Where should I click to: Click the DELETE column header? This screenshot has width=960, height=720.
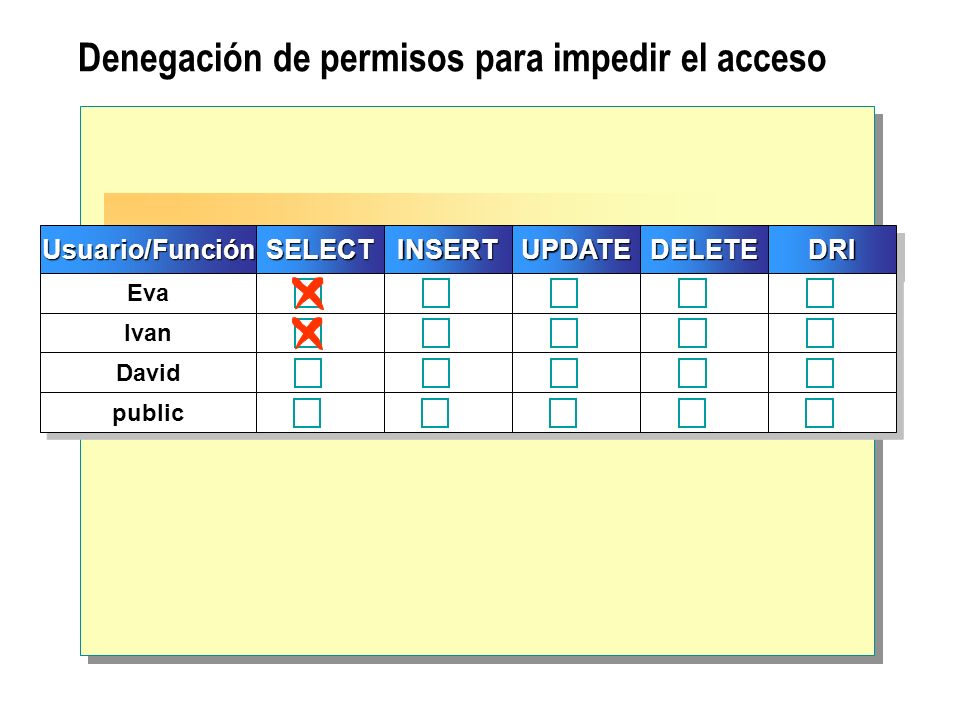tap(704, 250)
